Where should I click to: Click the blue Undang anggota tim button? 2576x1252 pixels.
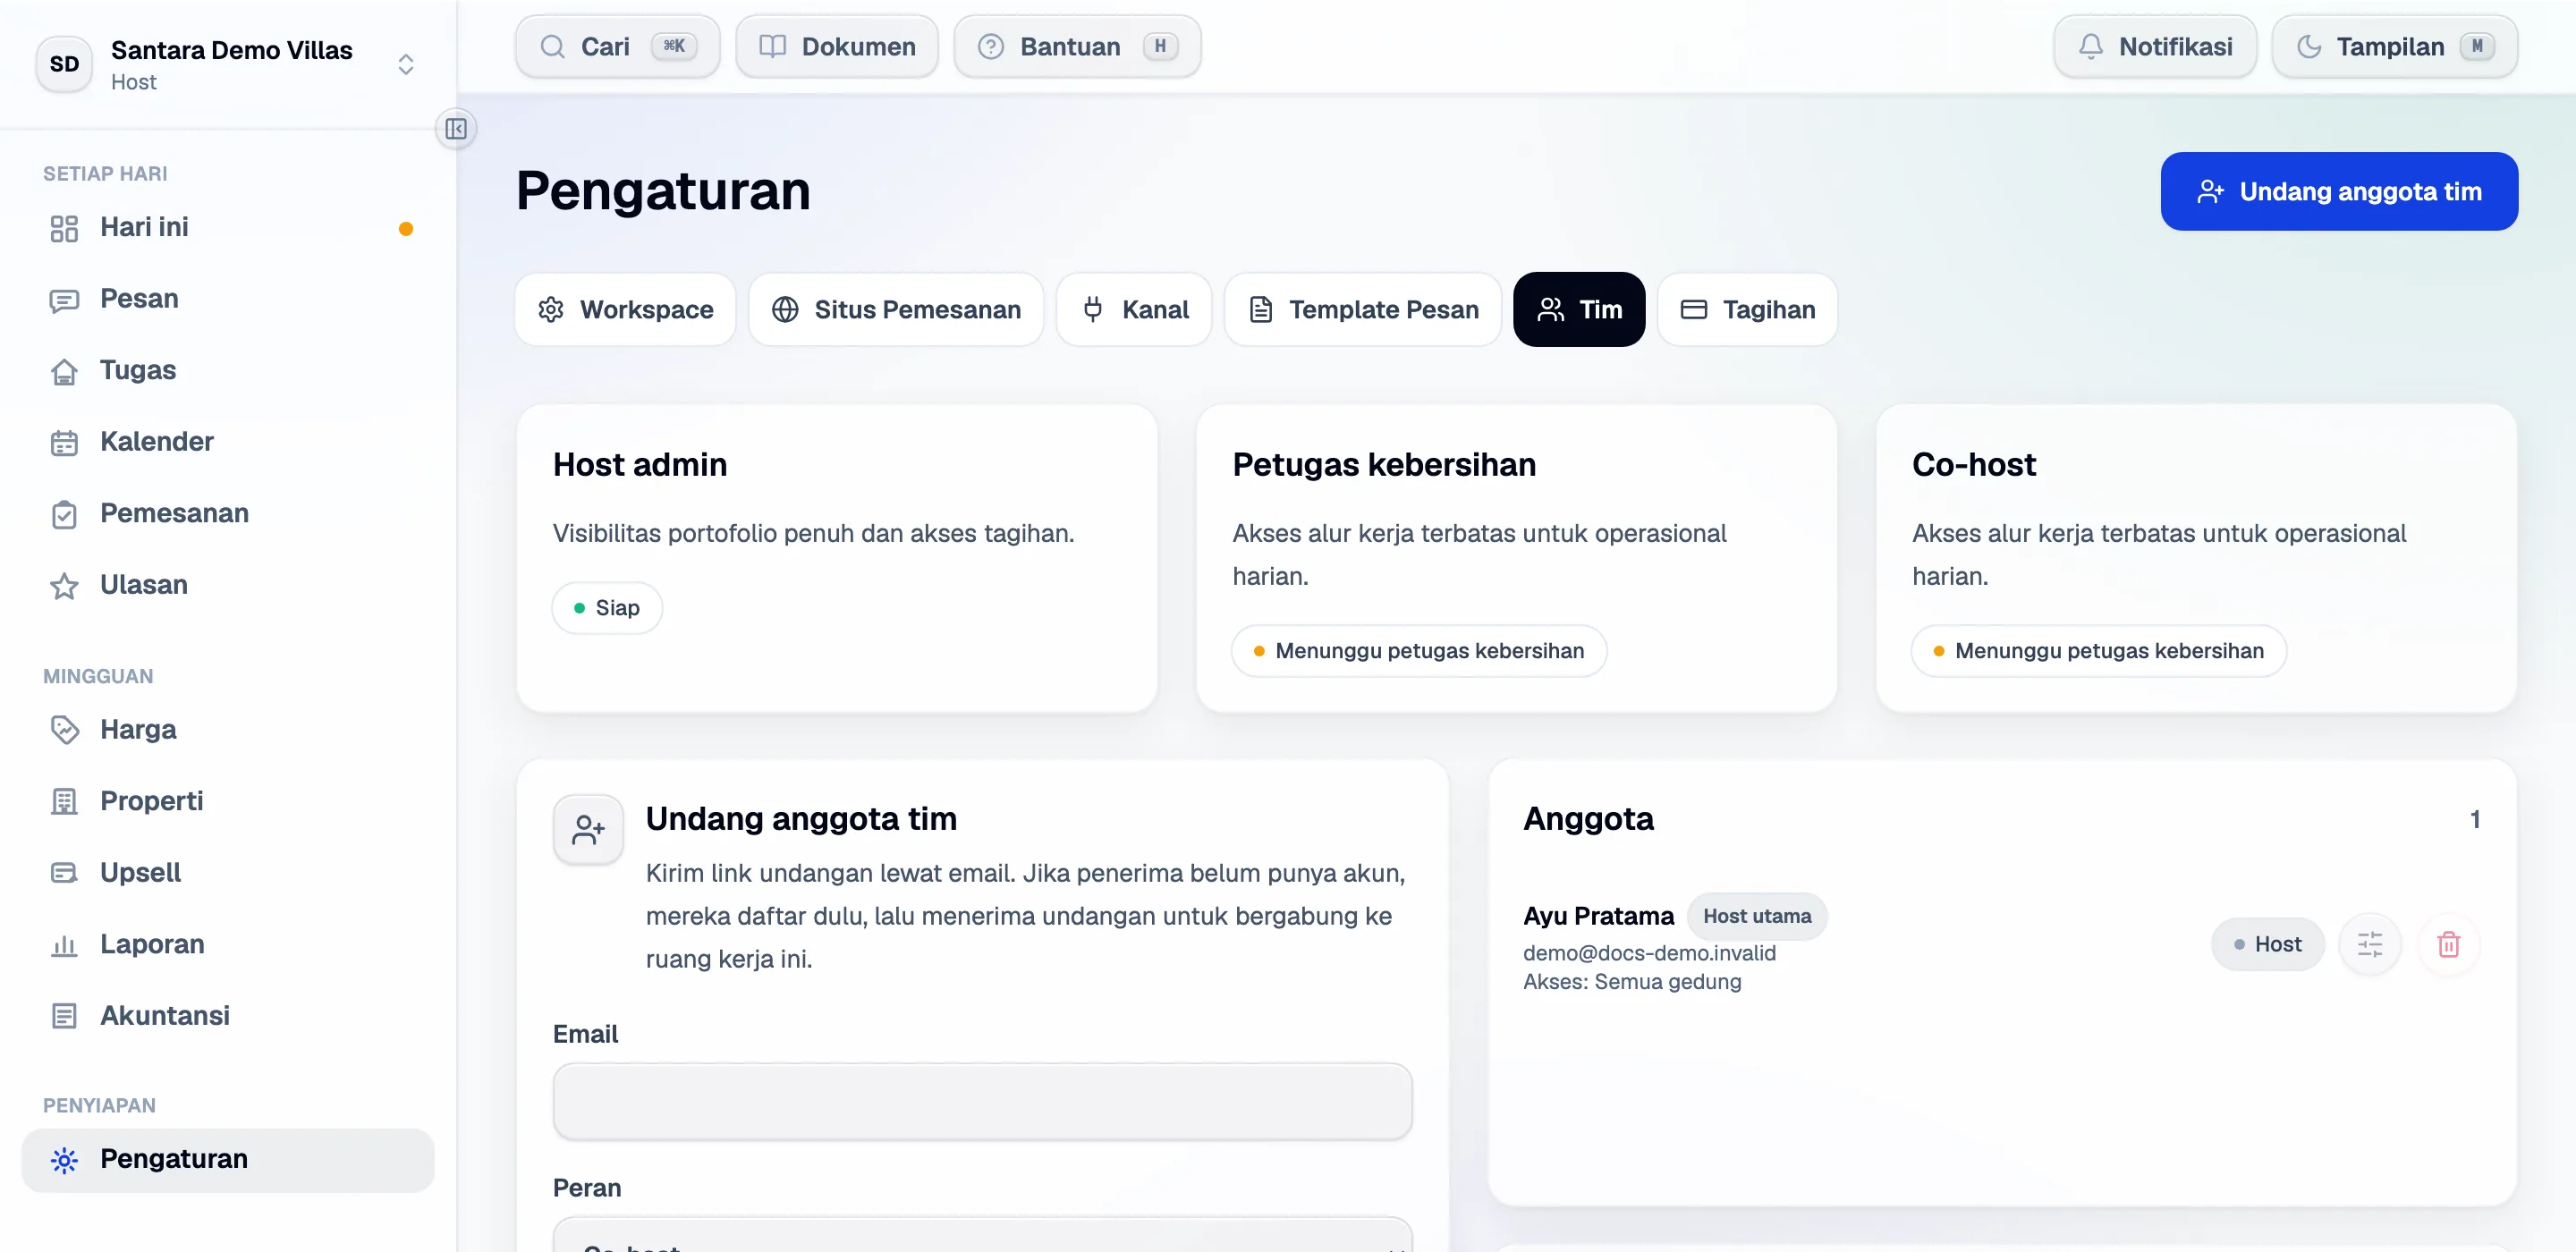(2339, 191)
